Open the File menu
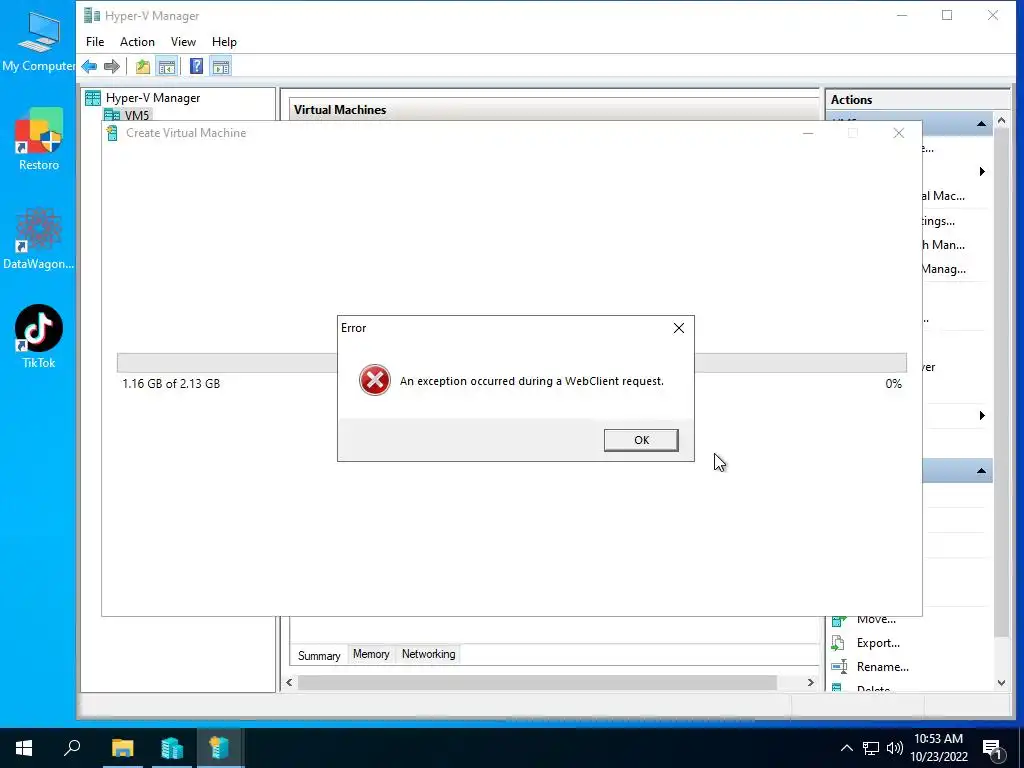 pos(95,42)
